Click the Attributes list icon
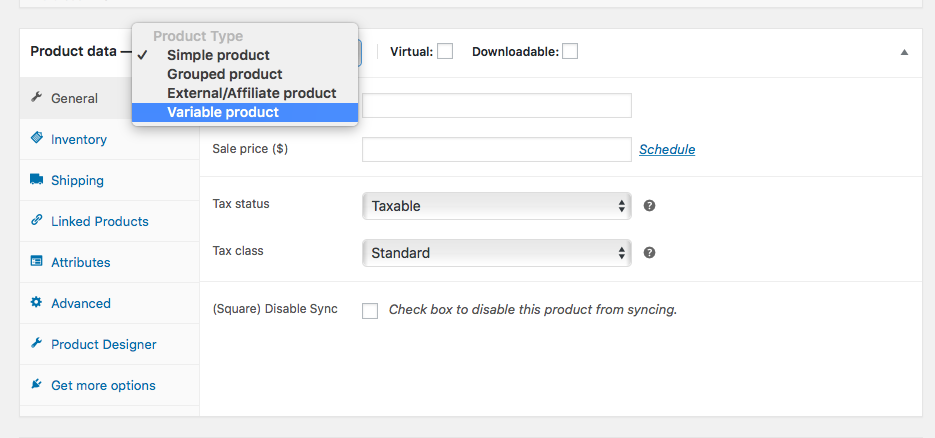 [x=37, y=262]
